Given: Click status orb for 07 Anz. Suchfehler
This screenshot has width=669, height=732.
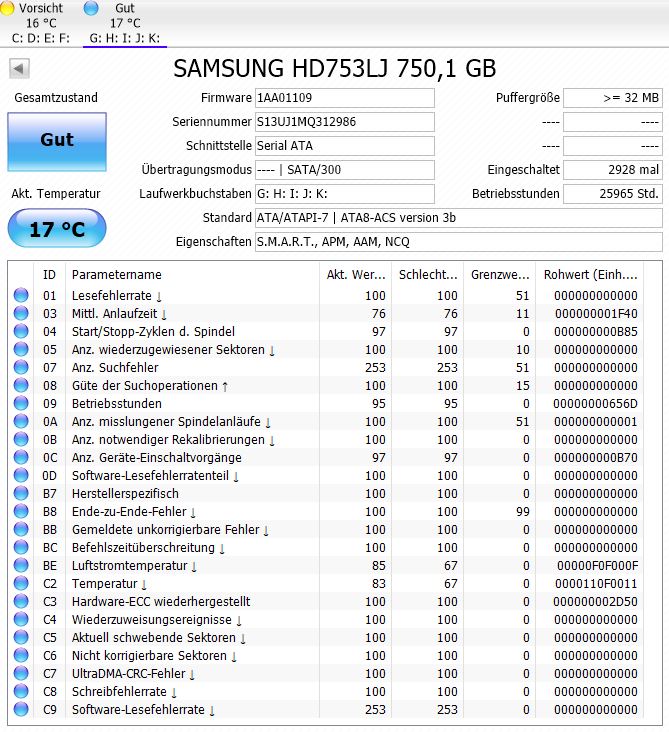Looking at the screenshot, I should click(21, 367).
